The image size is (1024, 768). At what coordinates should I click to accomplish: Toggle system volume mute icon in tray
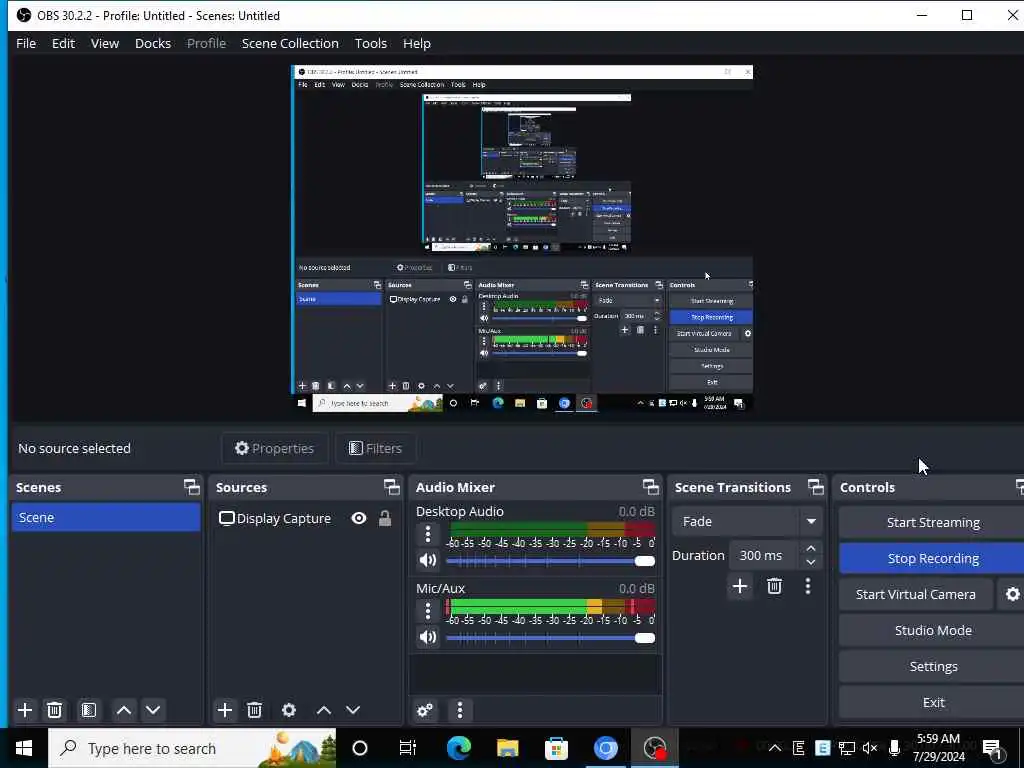(x=870, y=748)
